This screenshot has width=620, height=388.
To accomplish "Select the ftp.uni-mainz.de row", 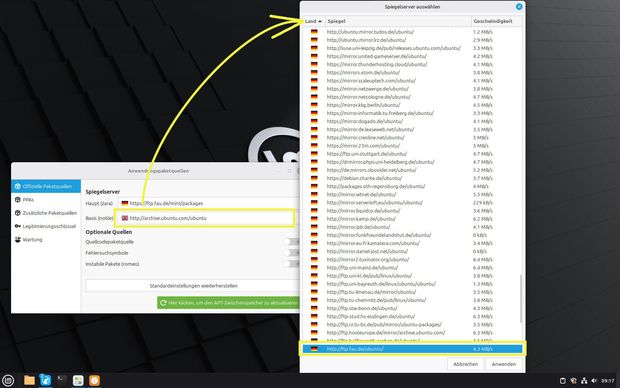I will click(x=412, y=267).
